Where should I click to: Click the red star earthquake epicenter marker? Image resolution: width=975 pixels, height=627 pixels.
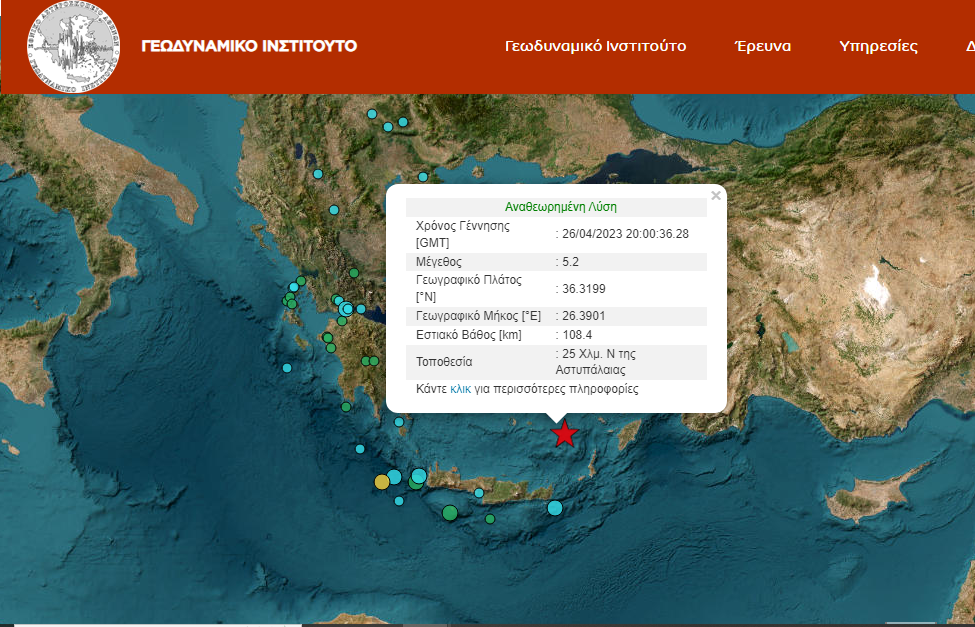click(565, 433)
